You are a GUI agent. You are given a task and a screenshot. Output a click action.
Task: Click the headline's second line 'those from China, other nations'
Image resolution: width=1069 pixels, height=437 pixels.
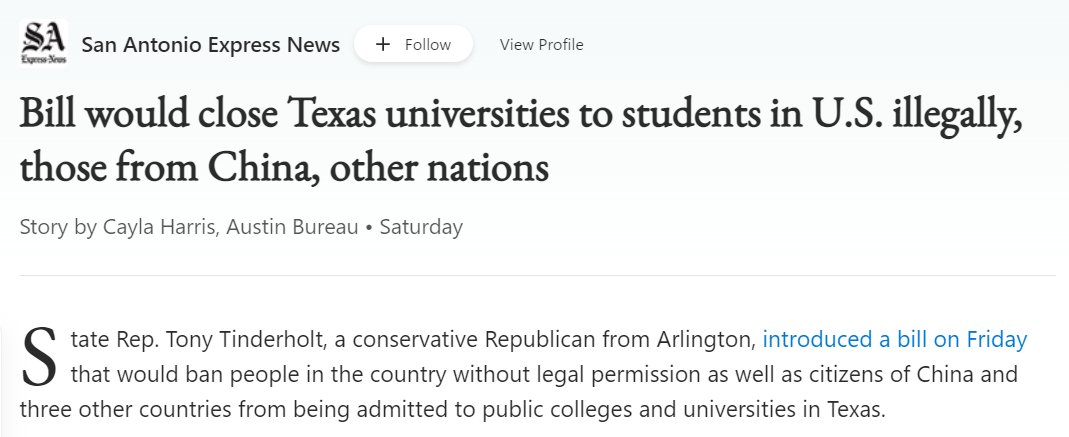tap(284, 167)
